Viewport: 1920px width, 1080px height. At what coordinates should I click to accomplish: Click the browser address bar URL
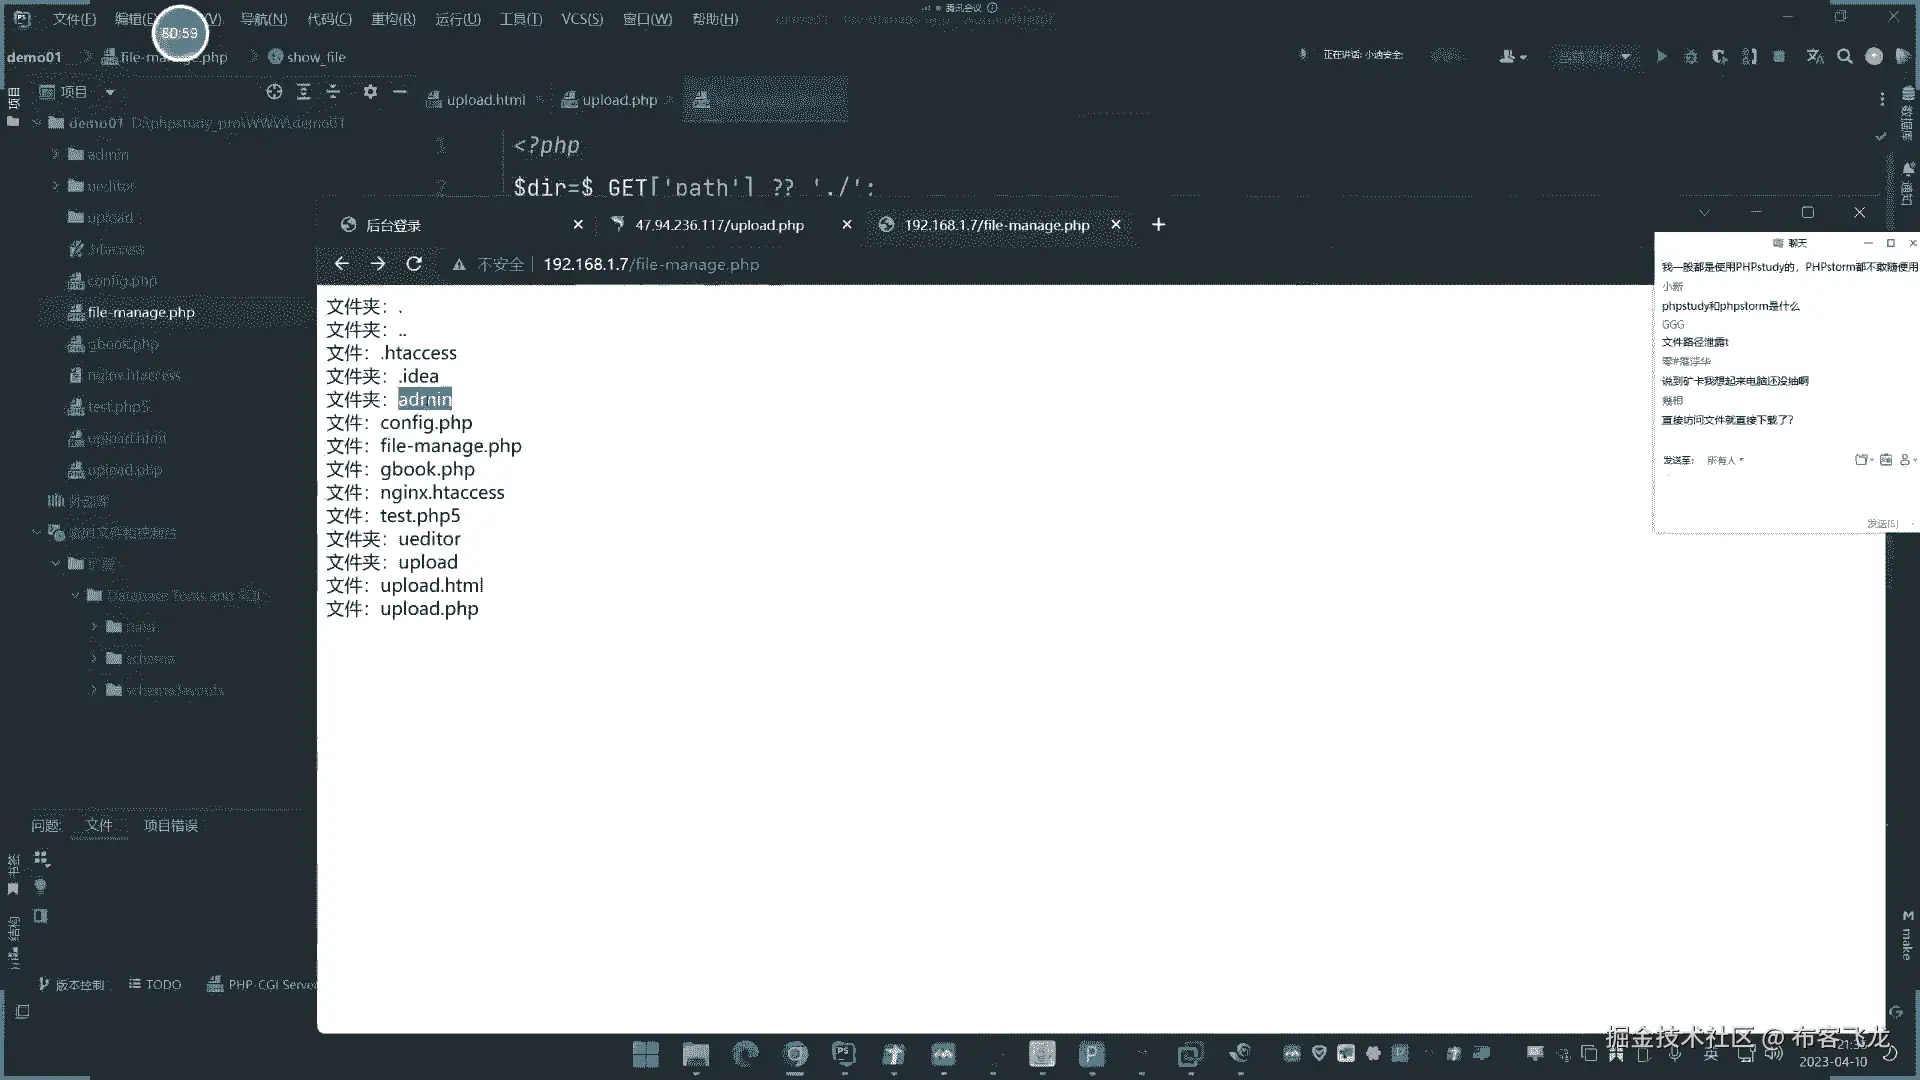pyautogui.click(x=651, y=264)
